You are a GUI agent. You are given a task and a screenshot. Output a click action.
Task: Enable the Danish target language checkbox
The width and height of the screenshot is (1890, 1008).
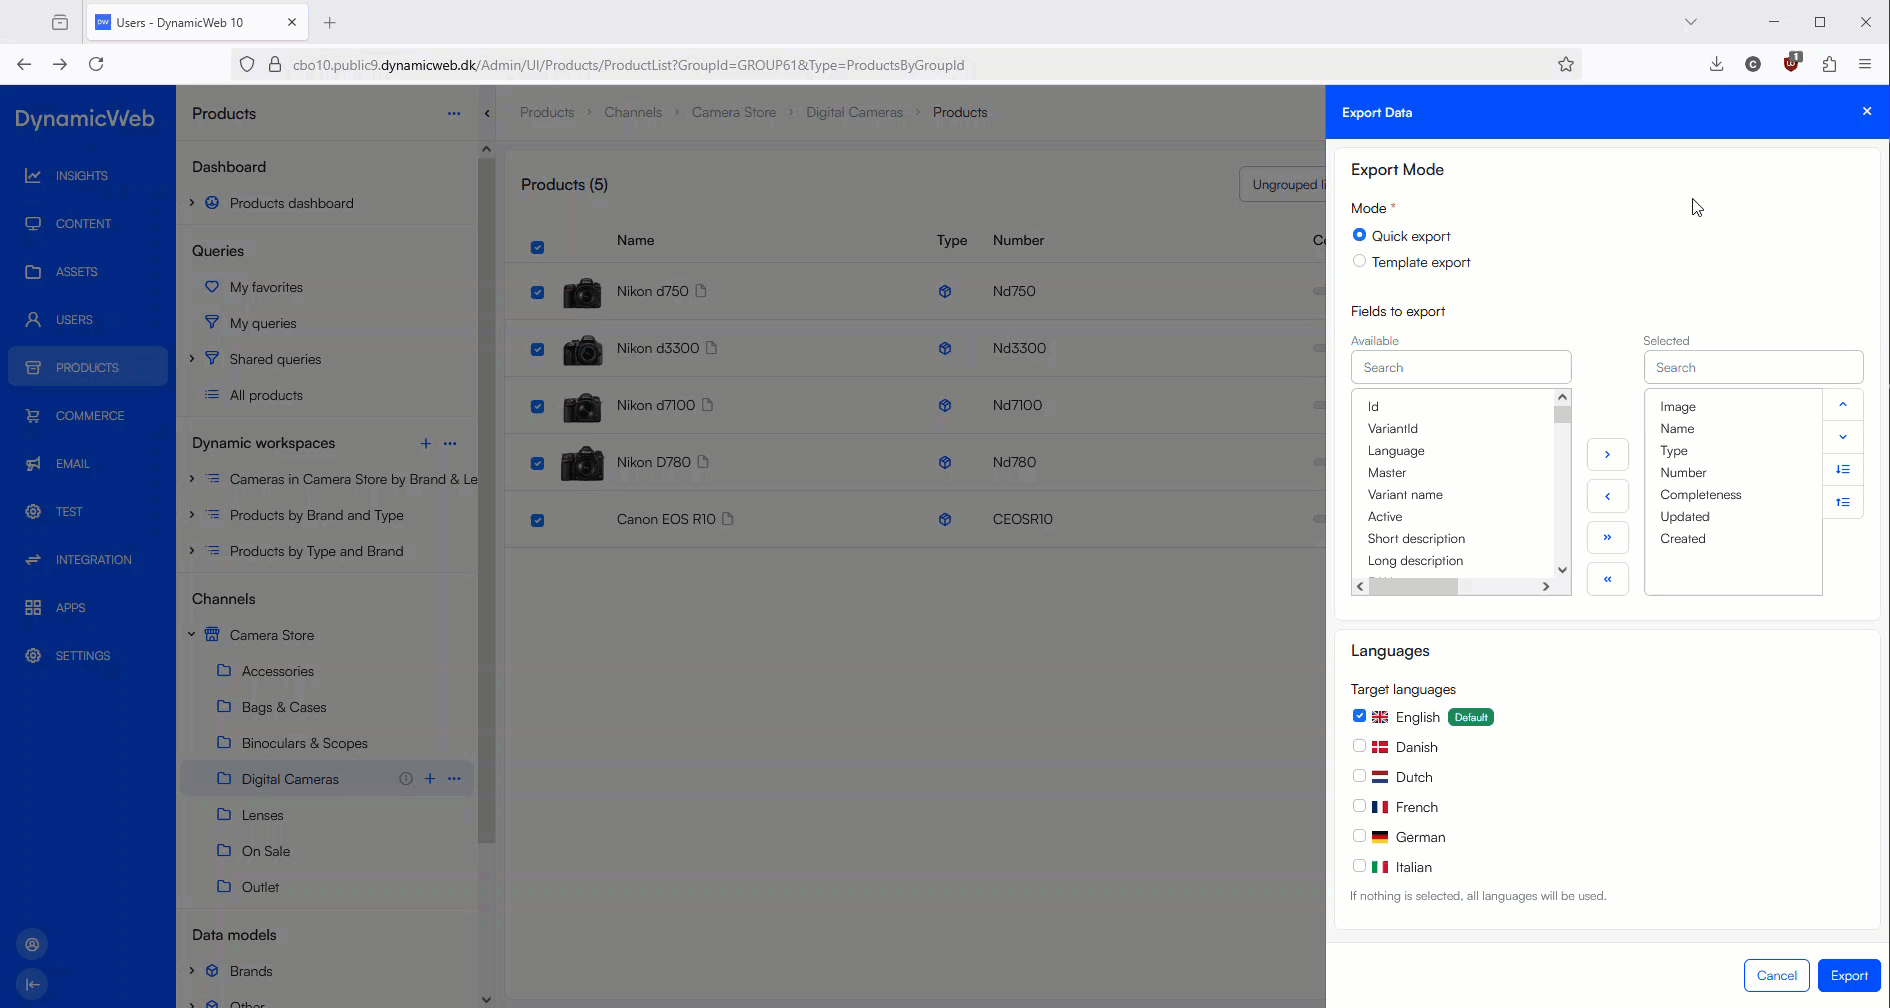click(1359, 746)
